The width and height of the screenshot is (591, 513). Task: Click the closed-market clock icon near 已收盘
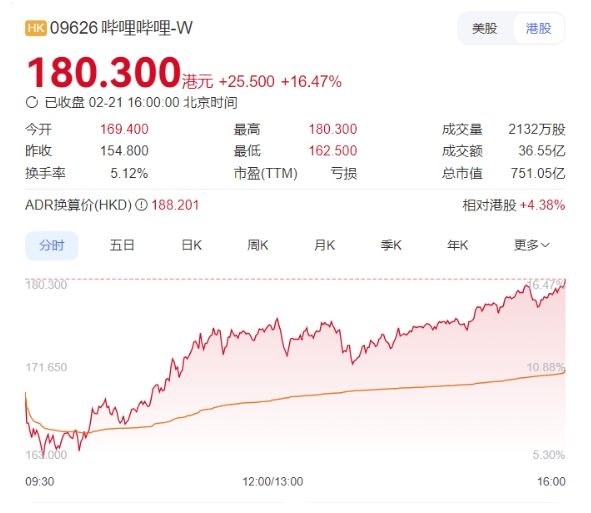[x=32, y=102]
